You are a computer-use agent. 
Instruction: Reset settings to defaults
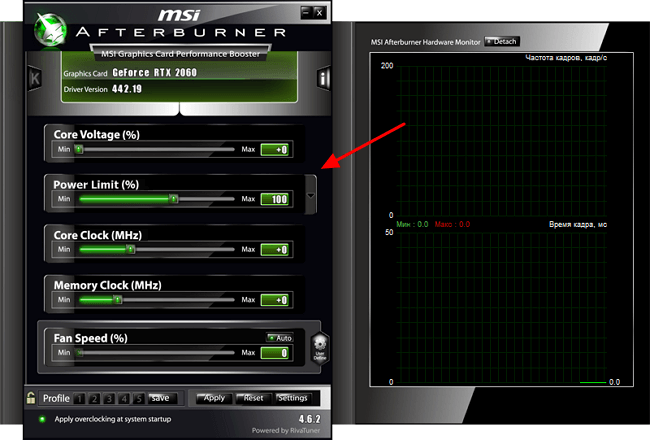click(x=254, y=398)
